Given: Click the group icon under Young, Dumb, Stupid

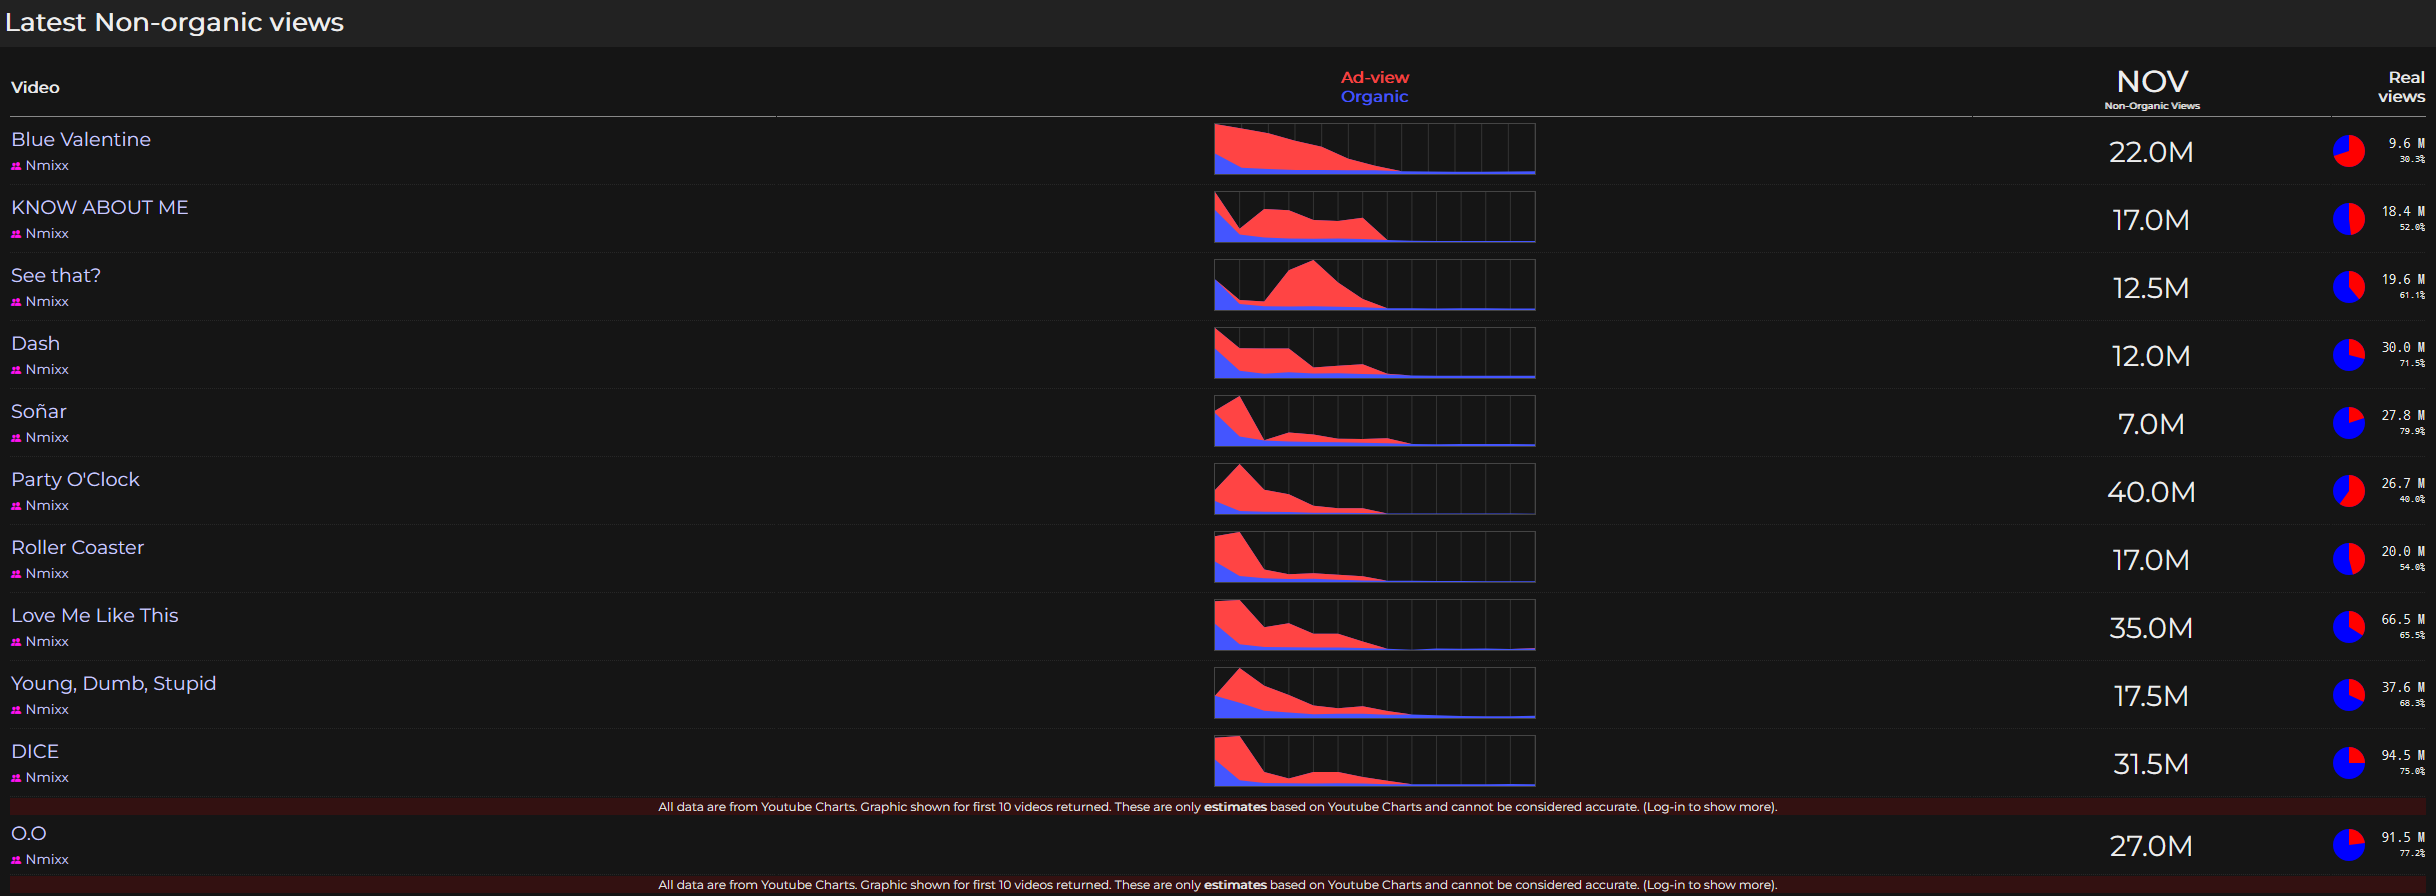Looking at the screenshot, I should pyautogui.click(x=16, y=710).
